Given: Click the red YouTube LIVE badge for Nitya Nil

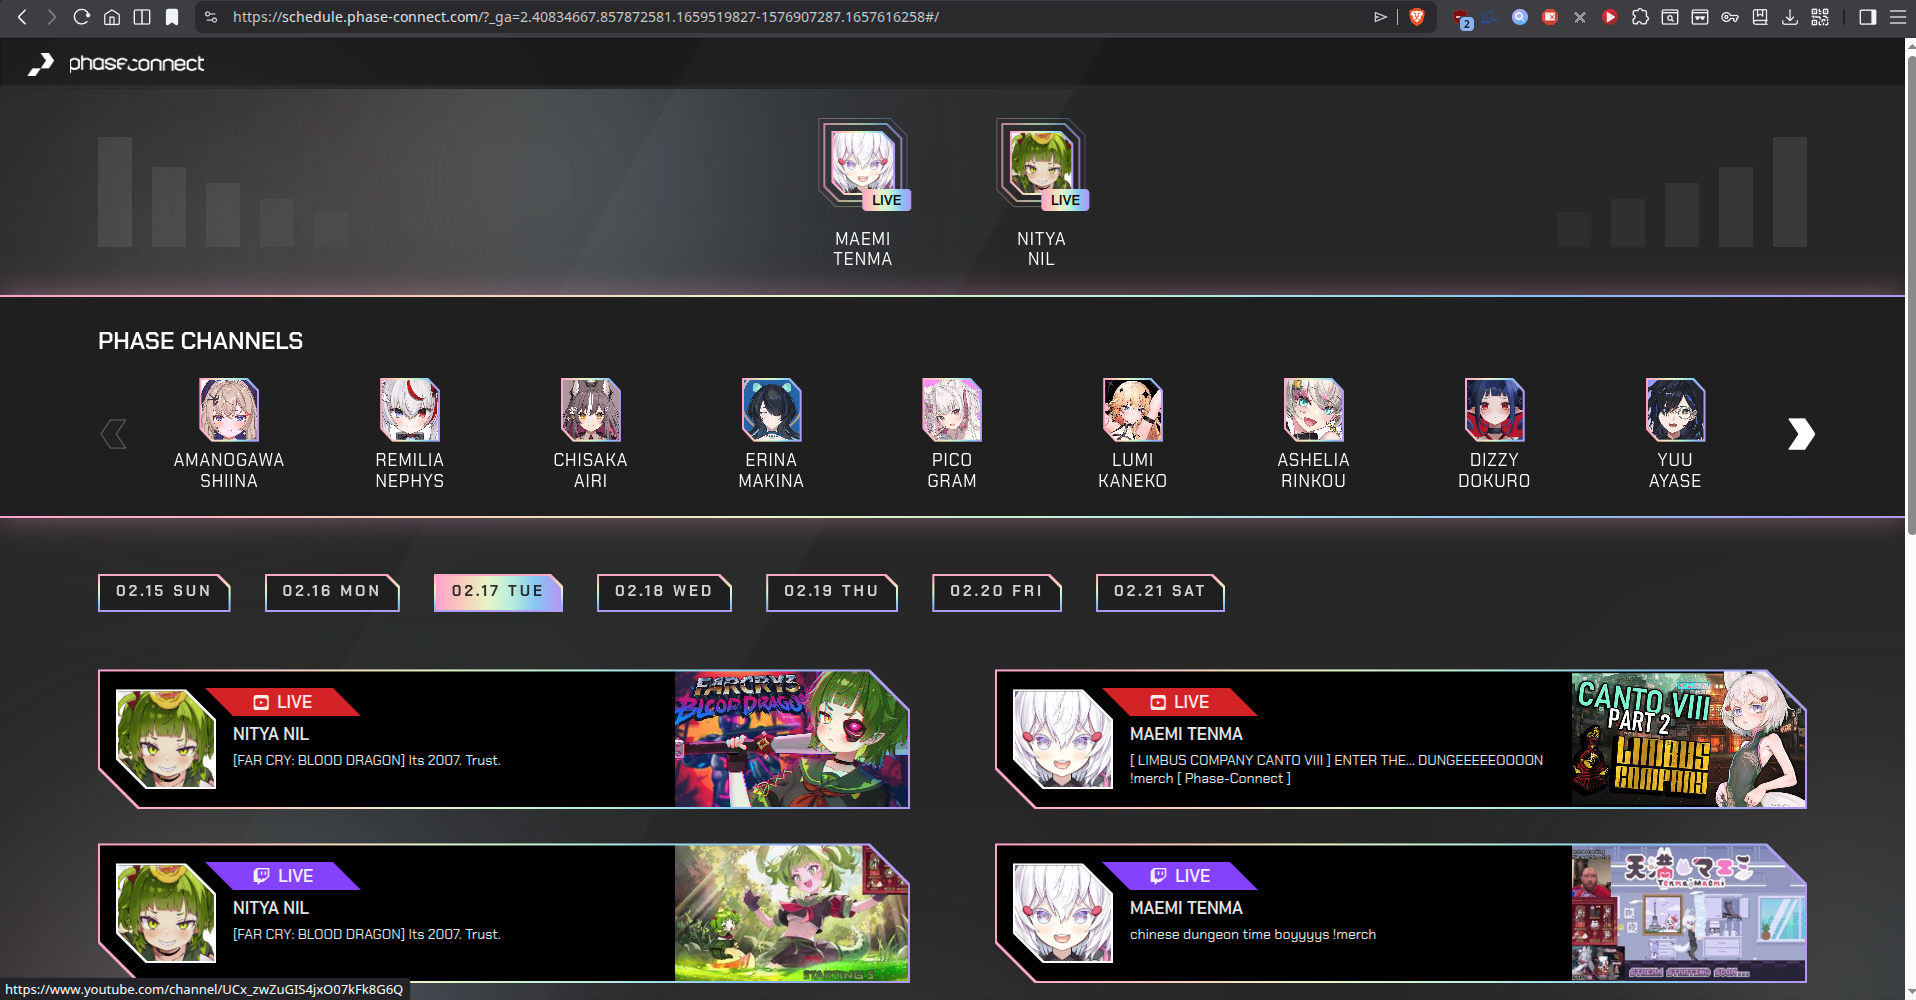Looking at the screenshot, I should pos(283,702).
